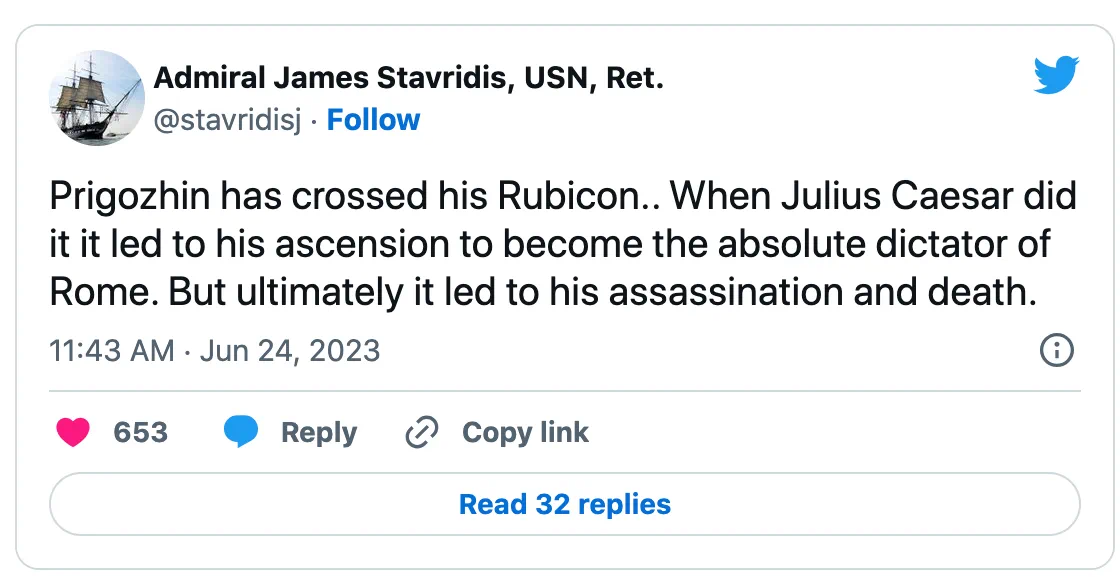Click the blue reply speech bubble icon

pos(241,433)
